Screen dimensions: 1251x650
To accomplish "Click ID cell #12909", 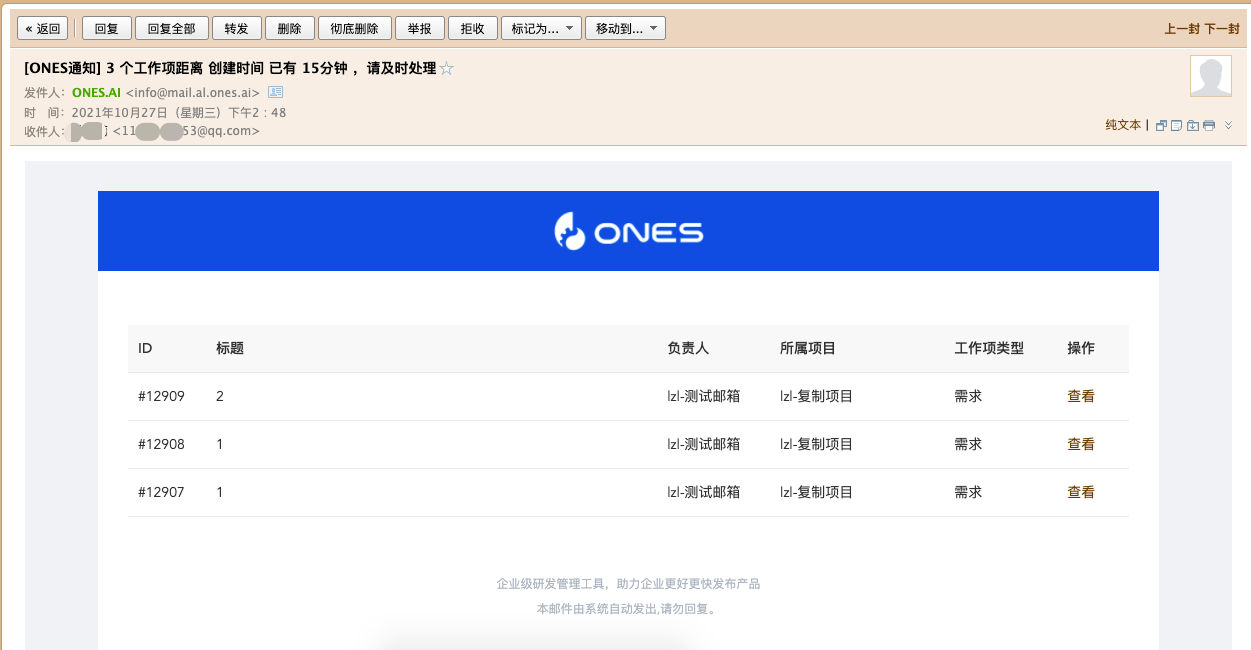I will tap(161, 396).
